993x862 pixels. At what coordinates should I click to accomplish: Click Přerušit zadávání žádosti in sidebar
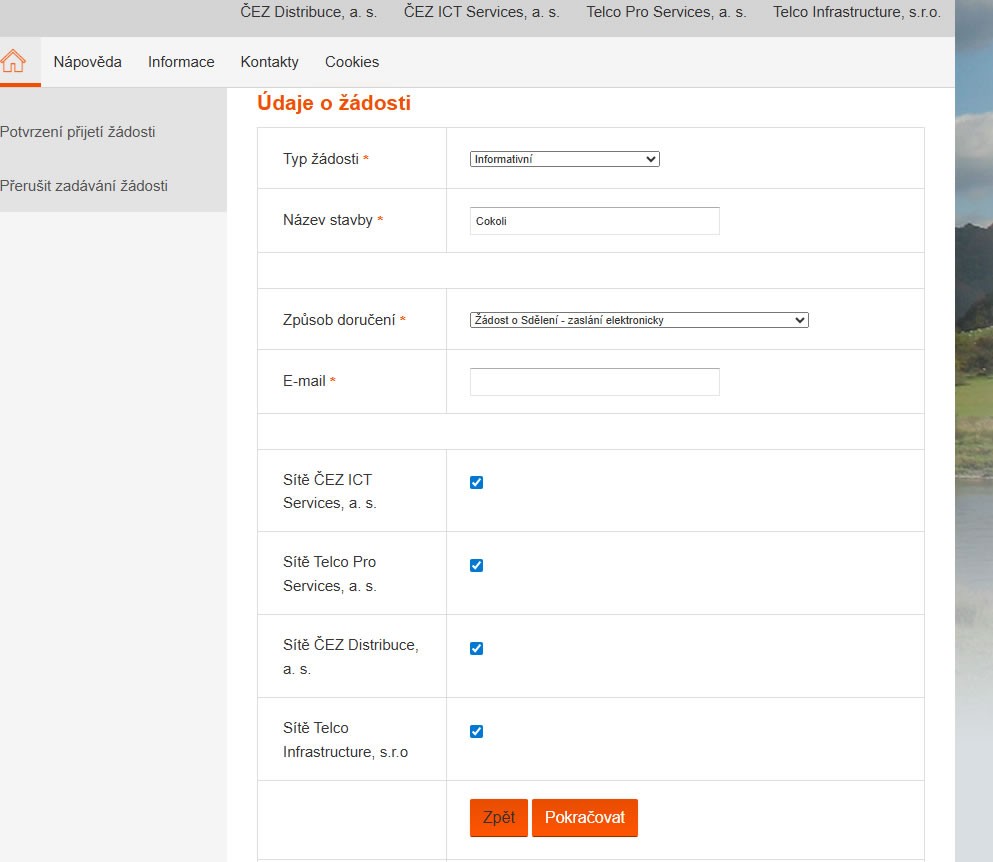click(84, 186)
